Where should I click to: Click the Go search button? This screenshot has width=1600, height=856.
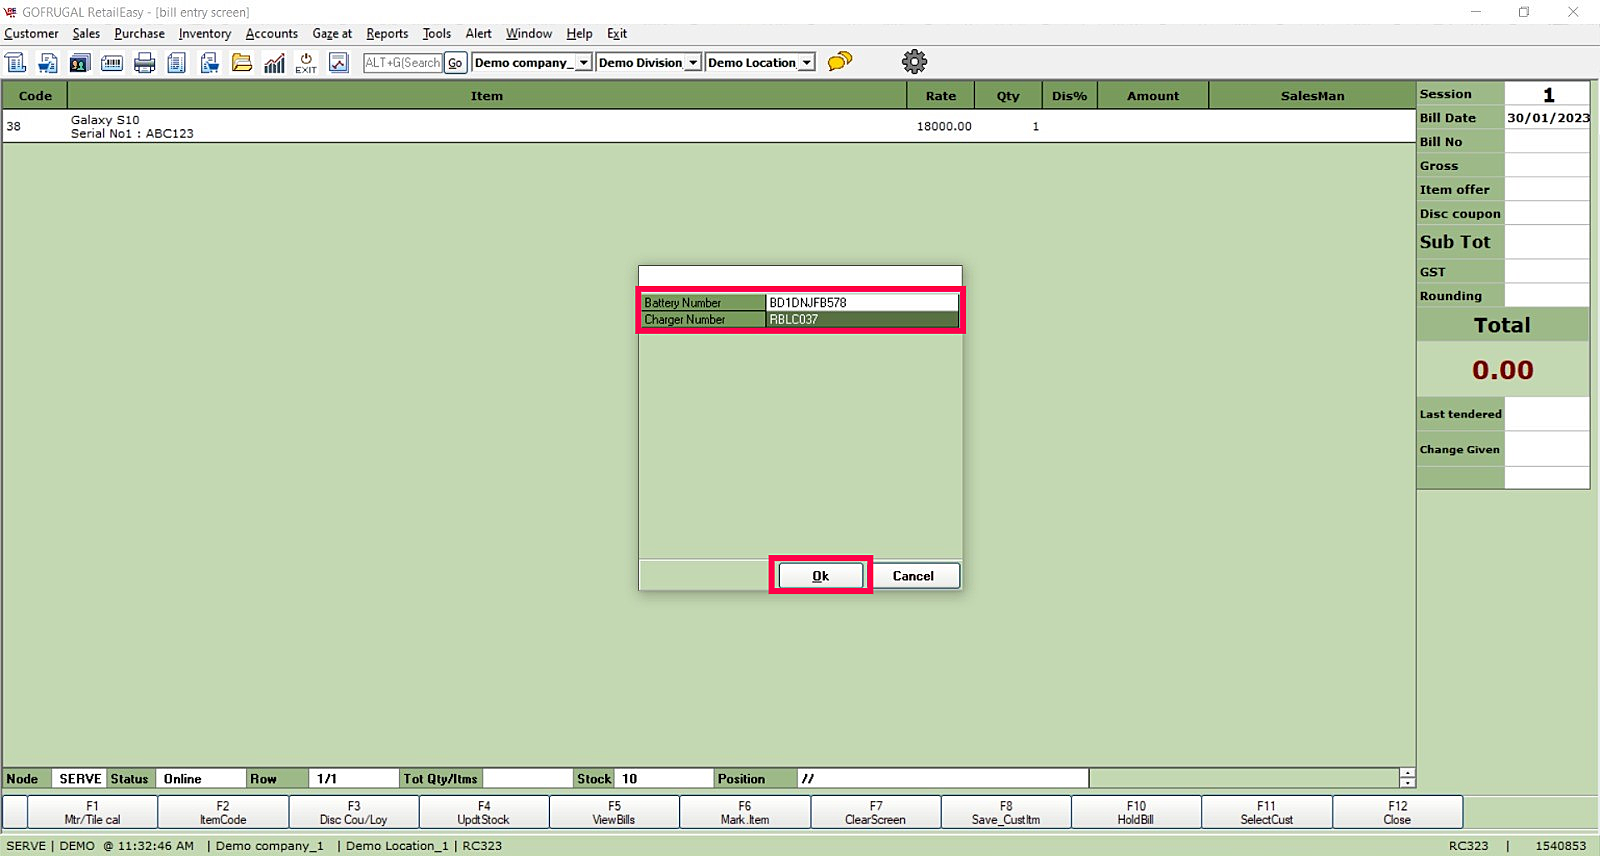455,63
